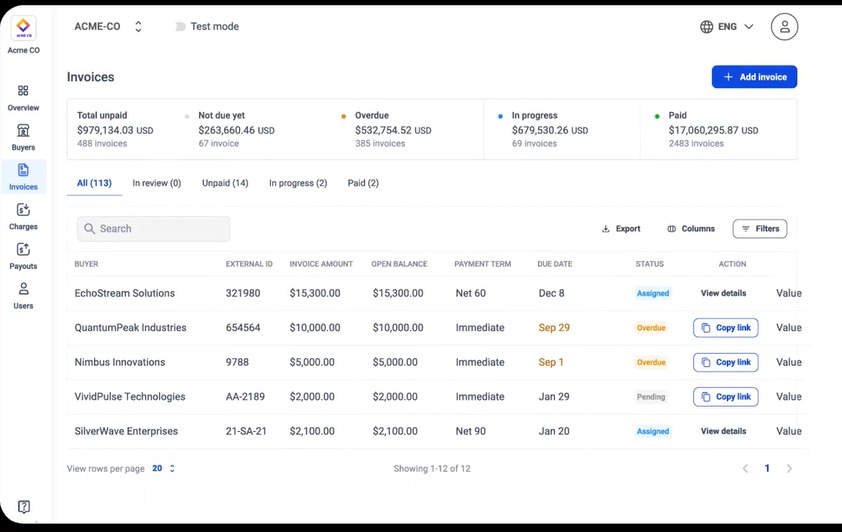Screen dimensions: 842x532
Task: Change rows per page dropdown
Action: click(x=164, y=468)
